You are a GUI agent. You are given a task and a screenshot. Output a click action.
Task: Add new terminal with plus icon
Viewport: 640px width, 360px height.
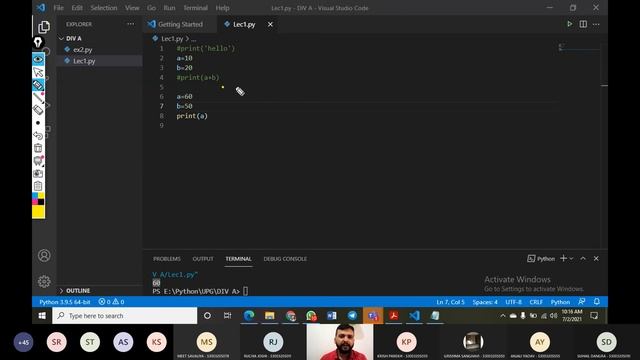[x=564, y=258]
